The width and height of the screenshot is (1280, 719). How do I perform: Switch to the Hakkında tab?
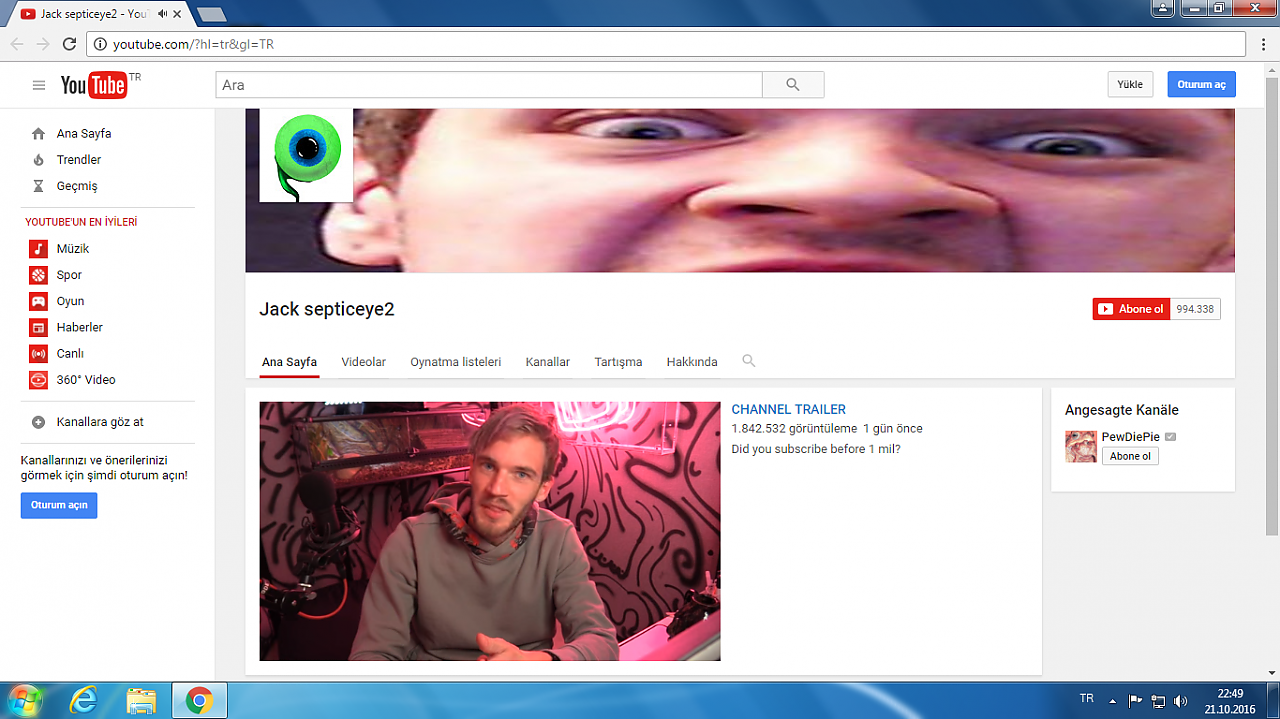click(x=692, y=362)
